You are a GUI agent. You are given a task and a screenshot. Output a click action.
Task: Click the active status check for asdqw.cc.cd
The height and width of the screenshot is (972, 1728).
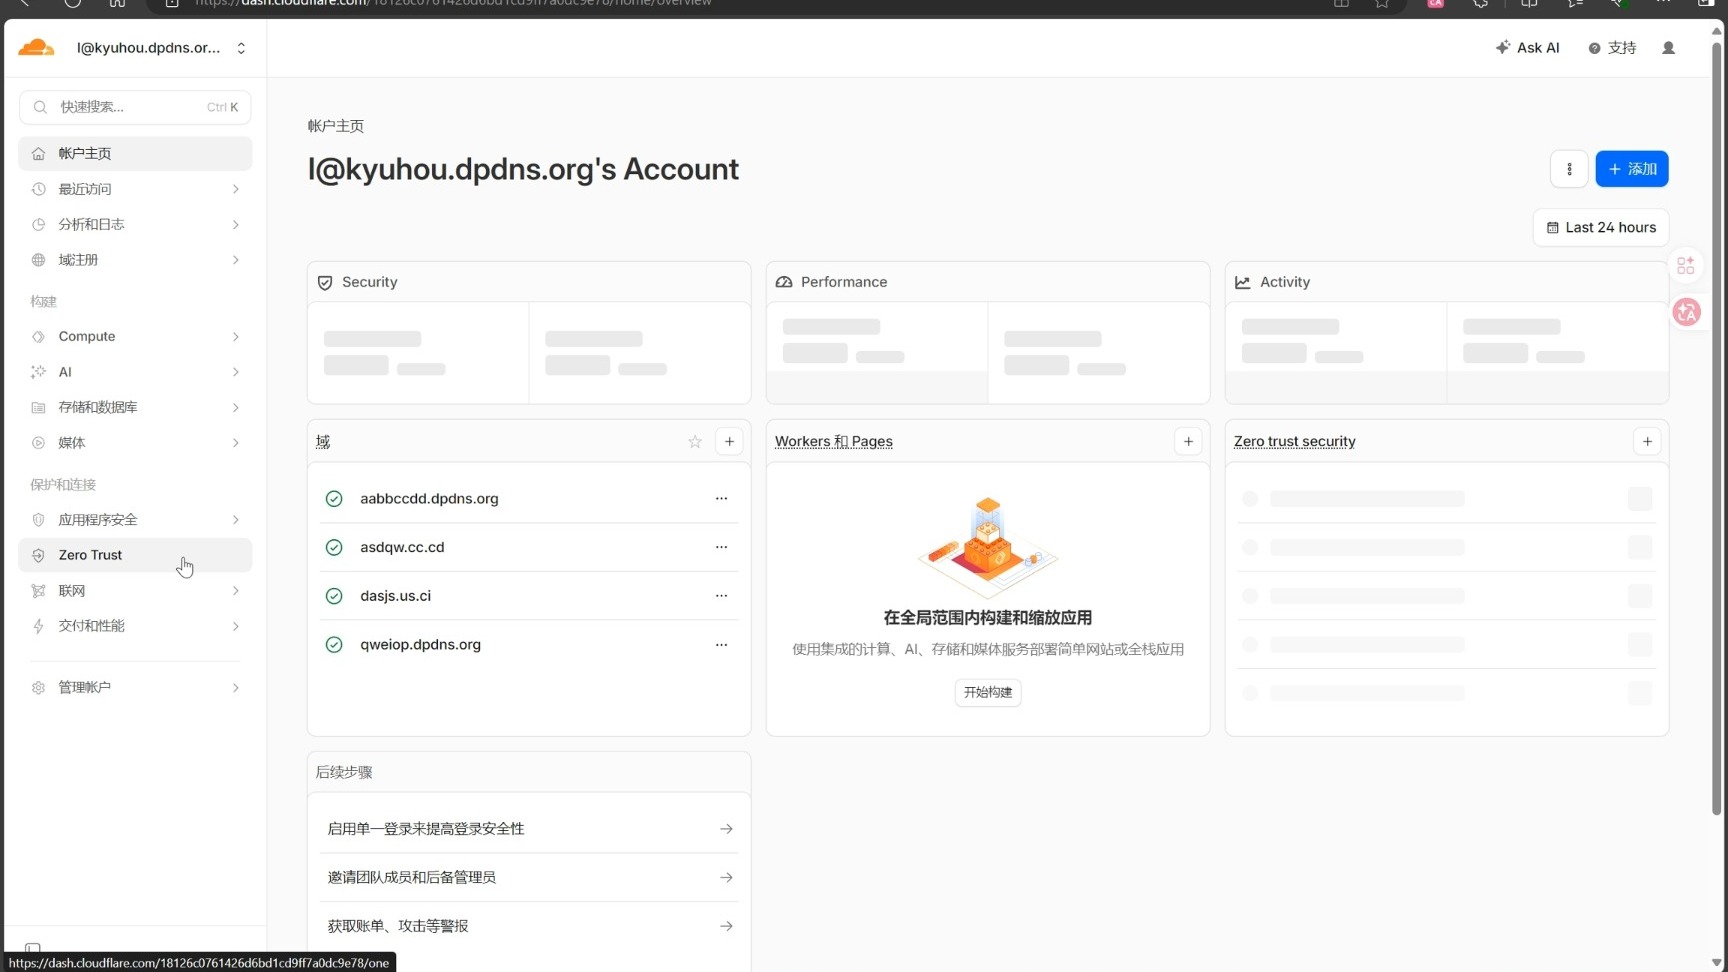334,548
